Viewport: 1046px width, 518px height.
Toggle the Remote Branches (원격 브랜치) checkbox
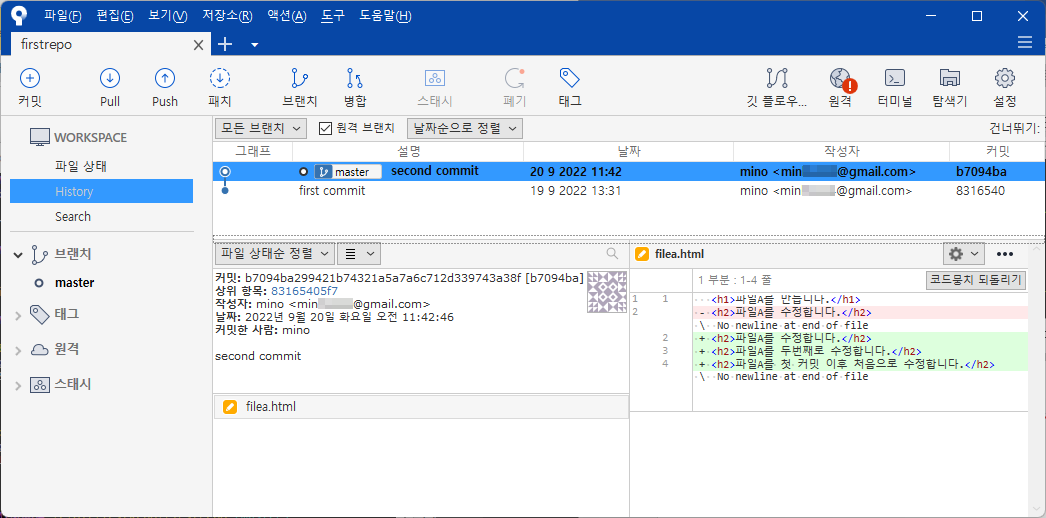tap(325, 128)
